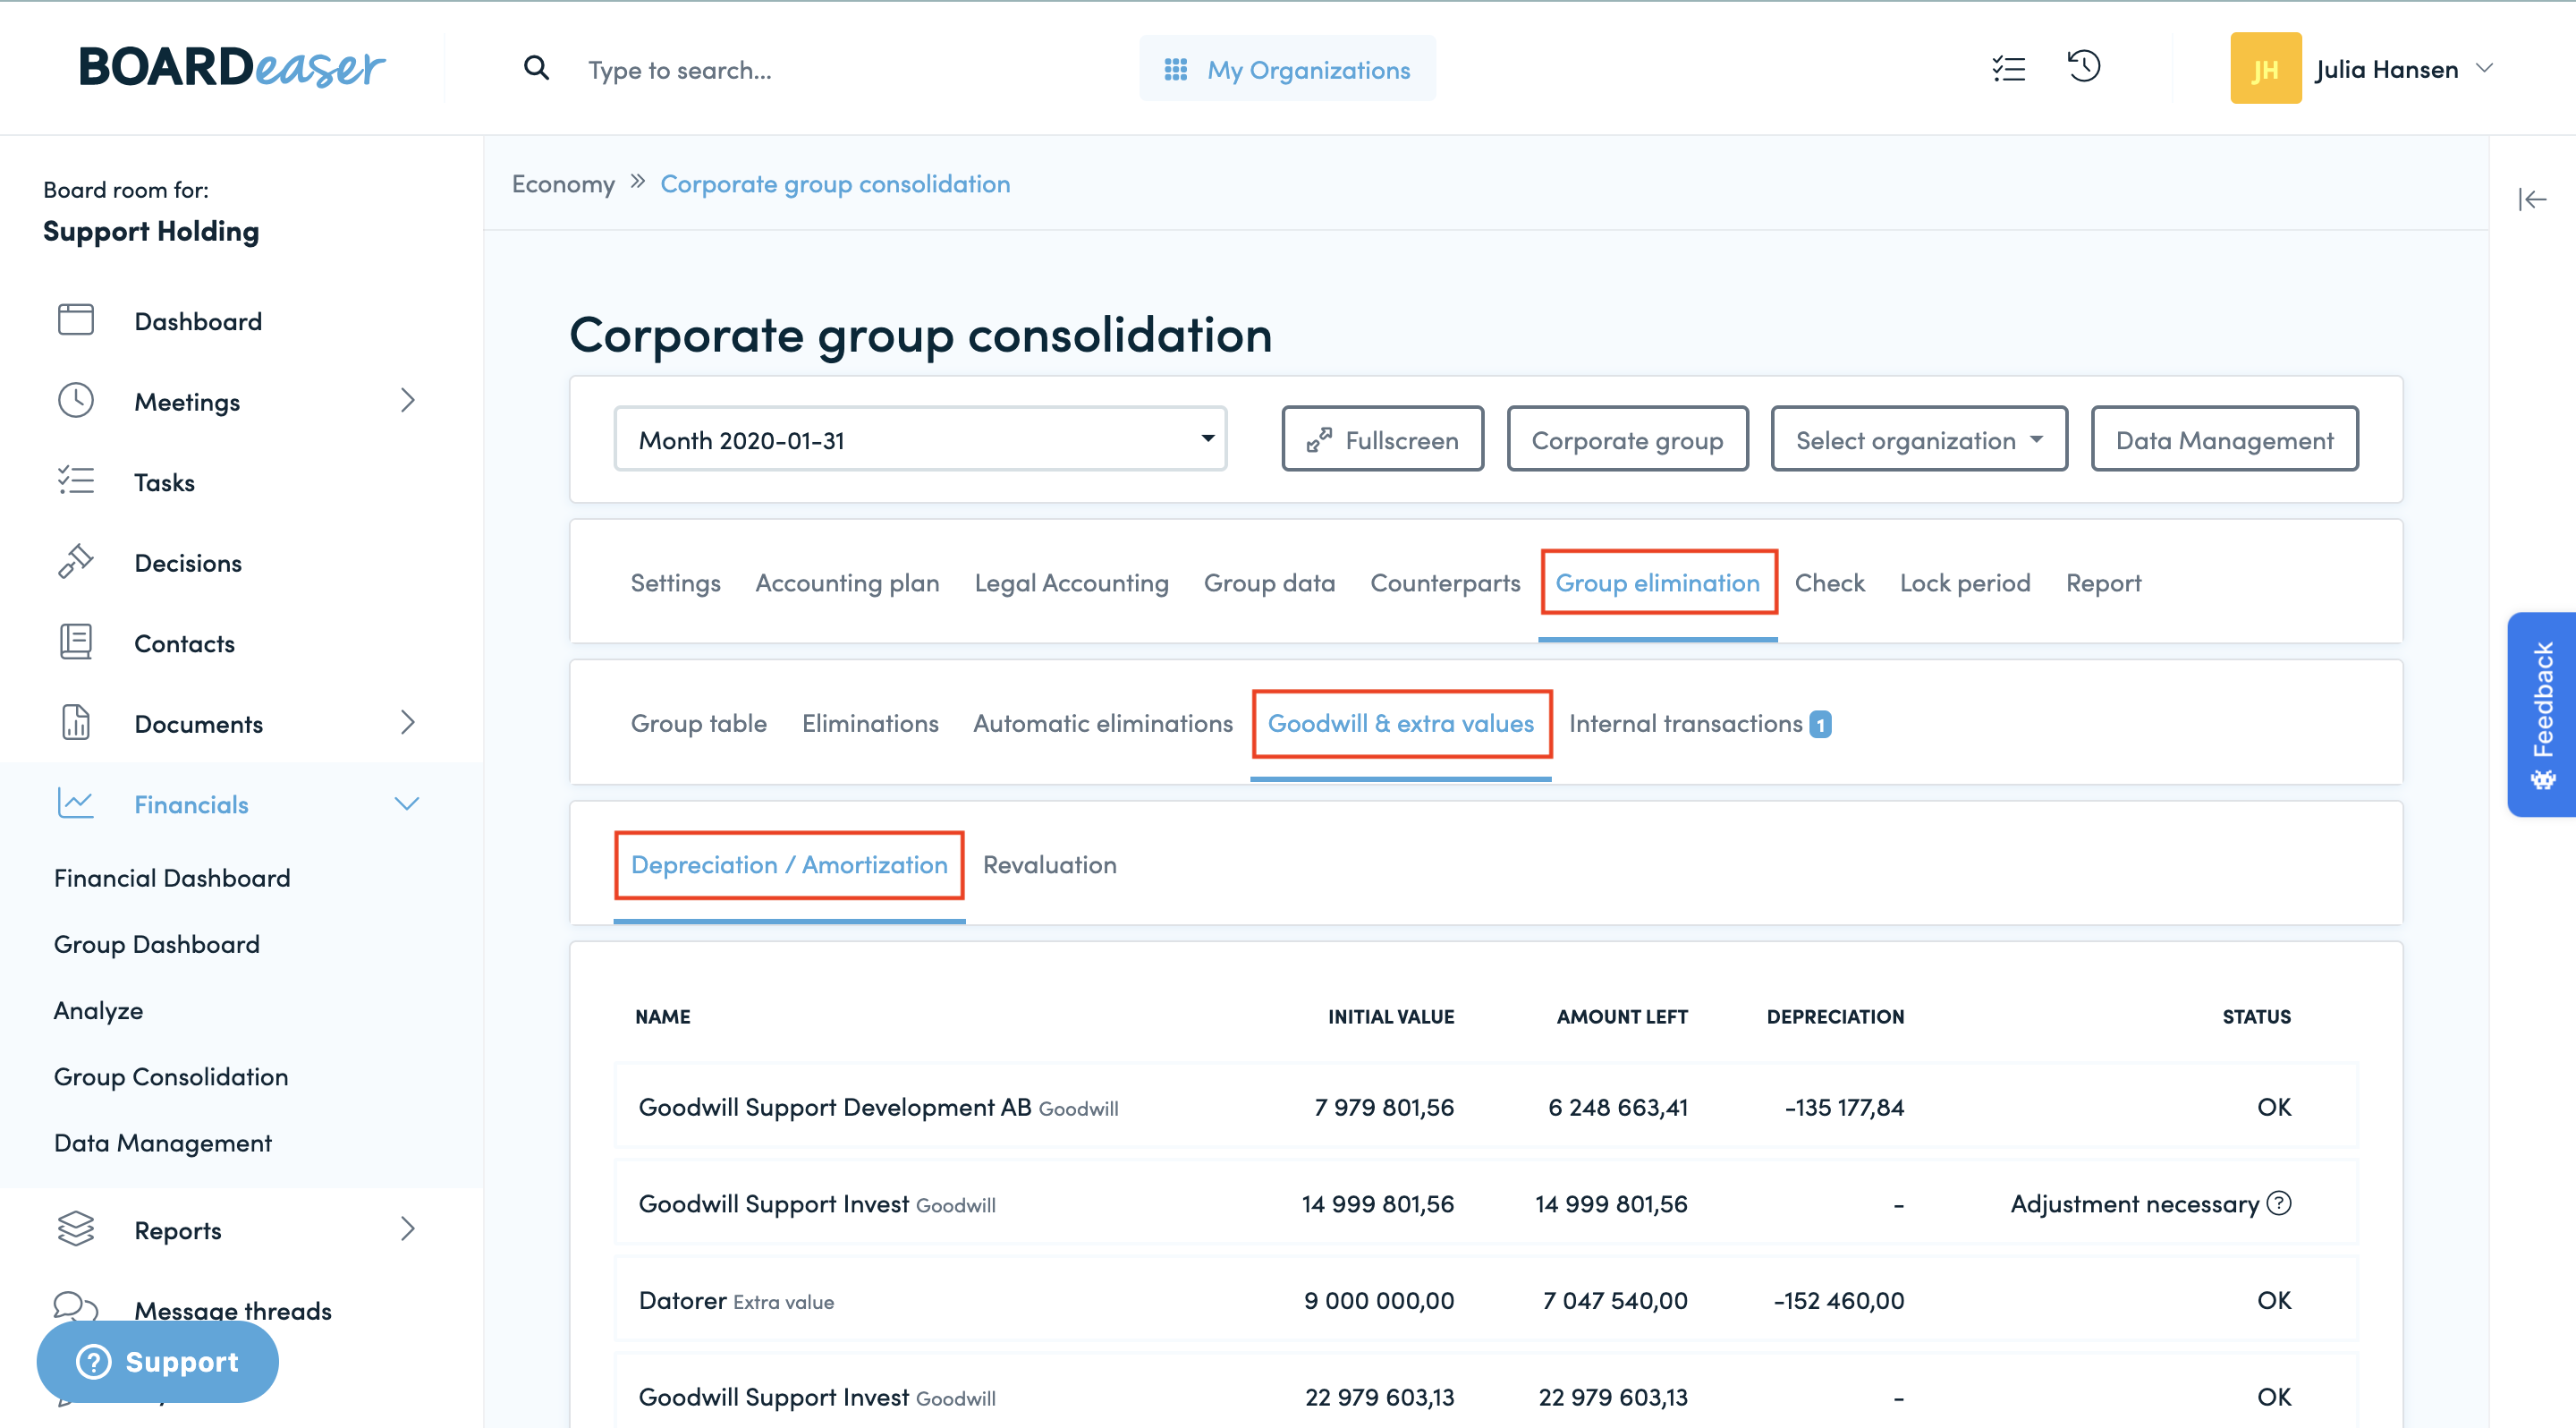Screen dimensions: 2576x1428
Task: Click the Adjustment necessary help icon
Action: 2279,1203
